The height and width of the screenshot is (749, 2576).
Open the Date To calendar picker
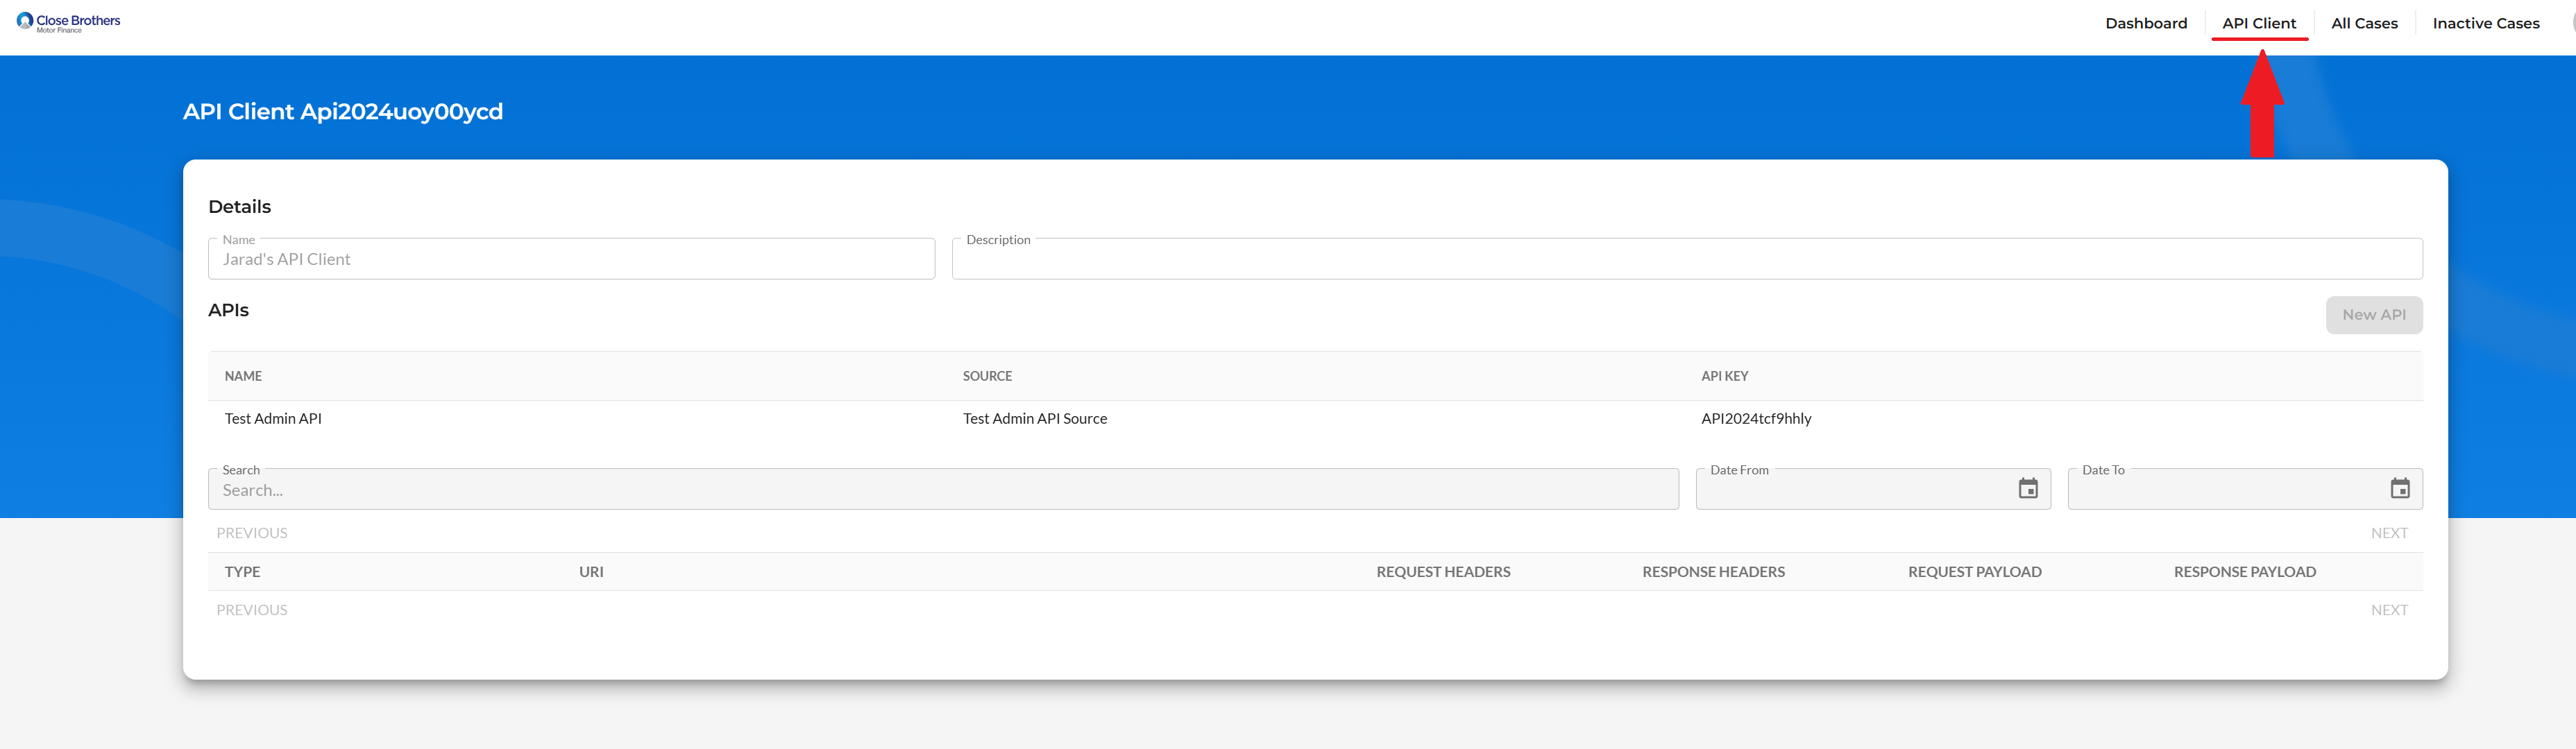[x=2401, y=489]
